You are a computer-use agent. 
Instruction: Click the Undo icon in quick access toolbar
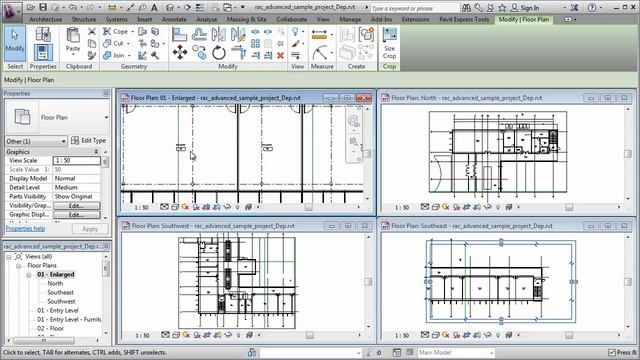pos(73,7)
